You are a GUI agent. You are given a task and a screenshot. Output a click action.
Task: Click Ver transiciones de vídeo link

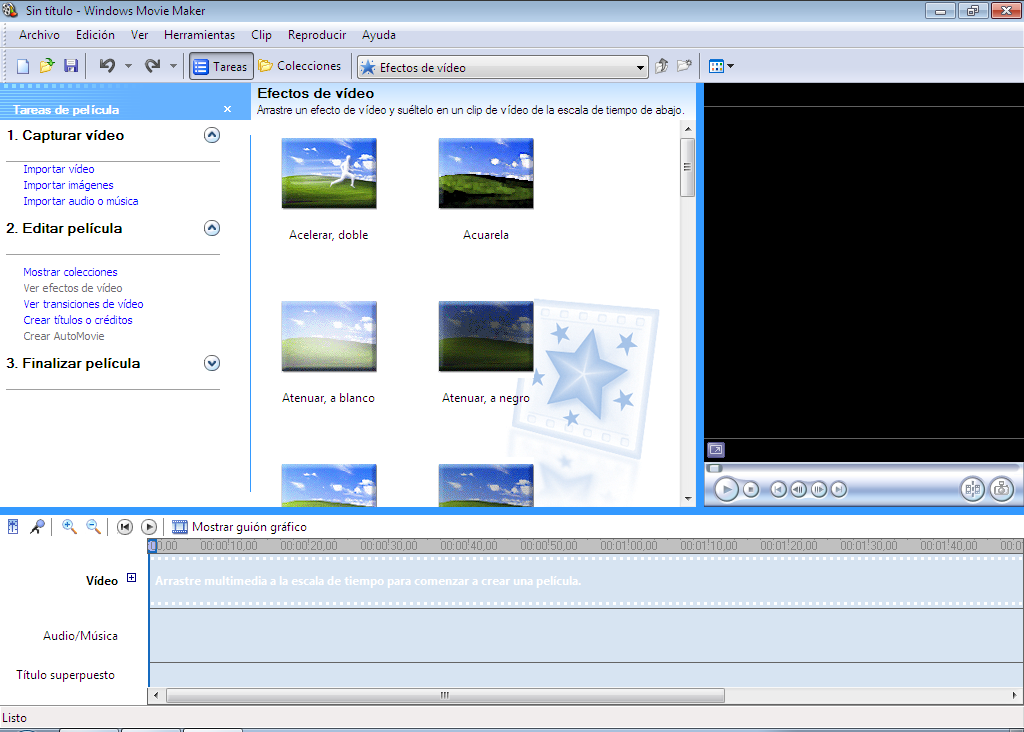pos(84,304)
